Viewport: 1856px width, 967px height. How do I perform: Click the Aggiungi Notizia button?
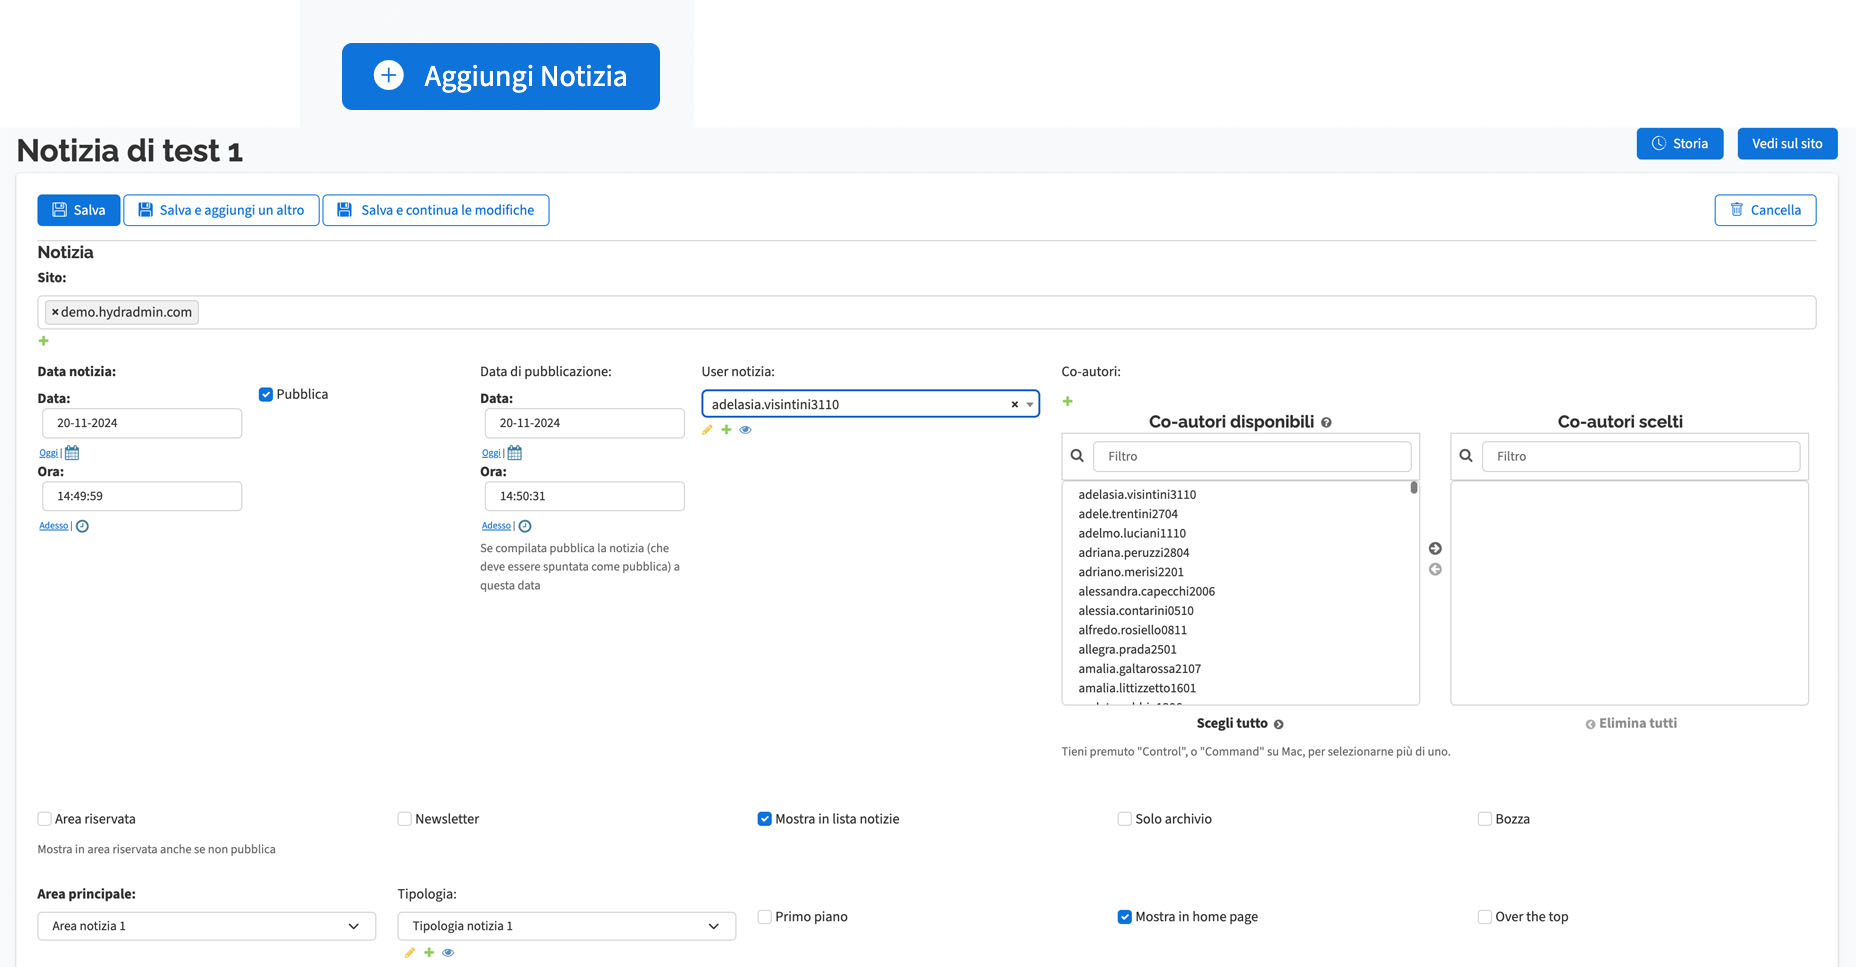pos(500,76)
